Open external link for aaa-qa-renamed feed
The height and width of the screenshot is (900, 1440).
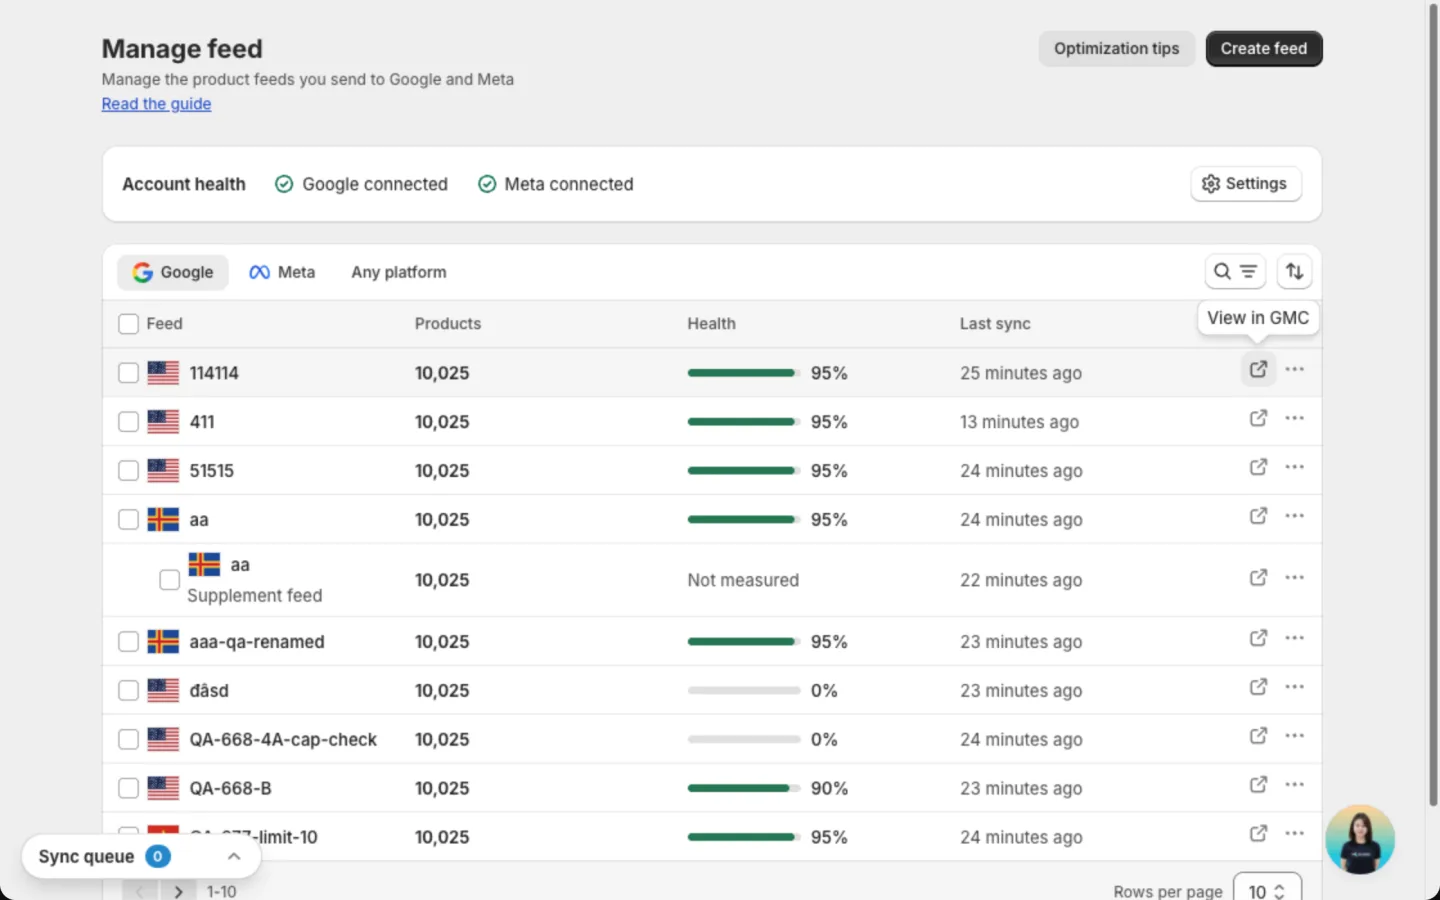coord(1258,638)
